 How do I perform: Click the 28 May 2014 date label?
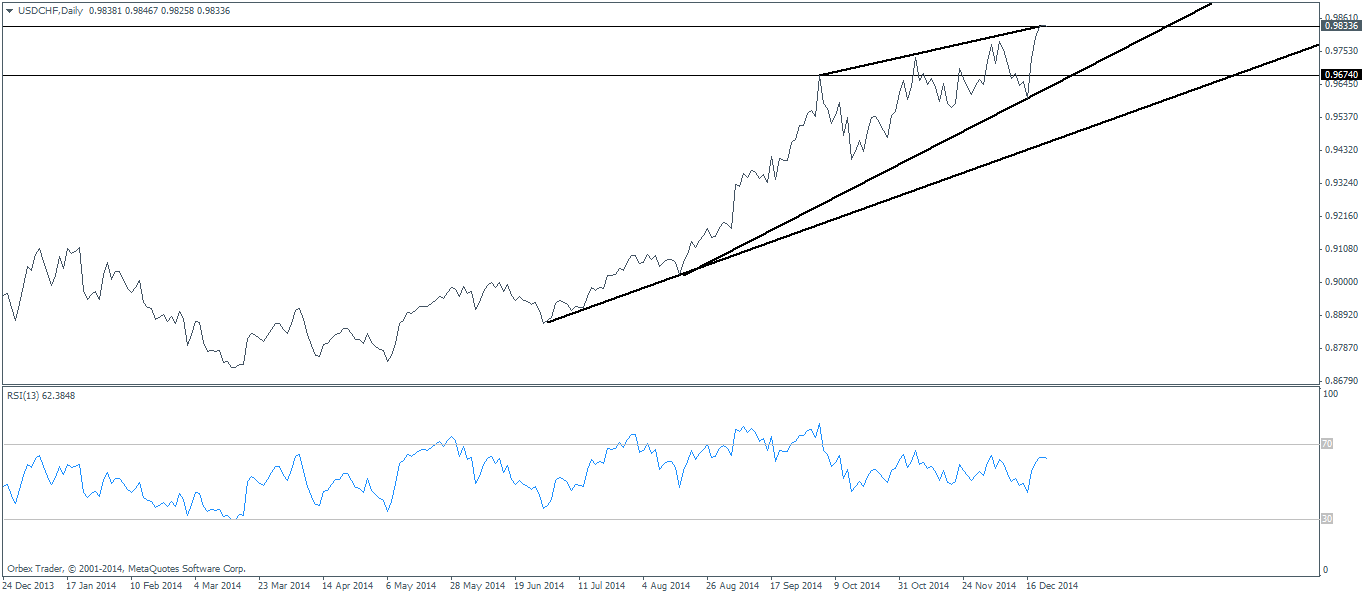(476, 585)
